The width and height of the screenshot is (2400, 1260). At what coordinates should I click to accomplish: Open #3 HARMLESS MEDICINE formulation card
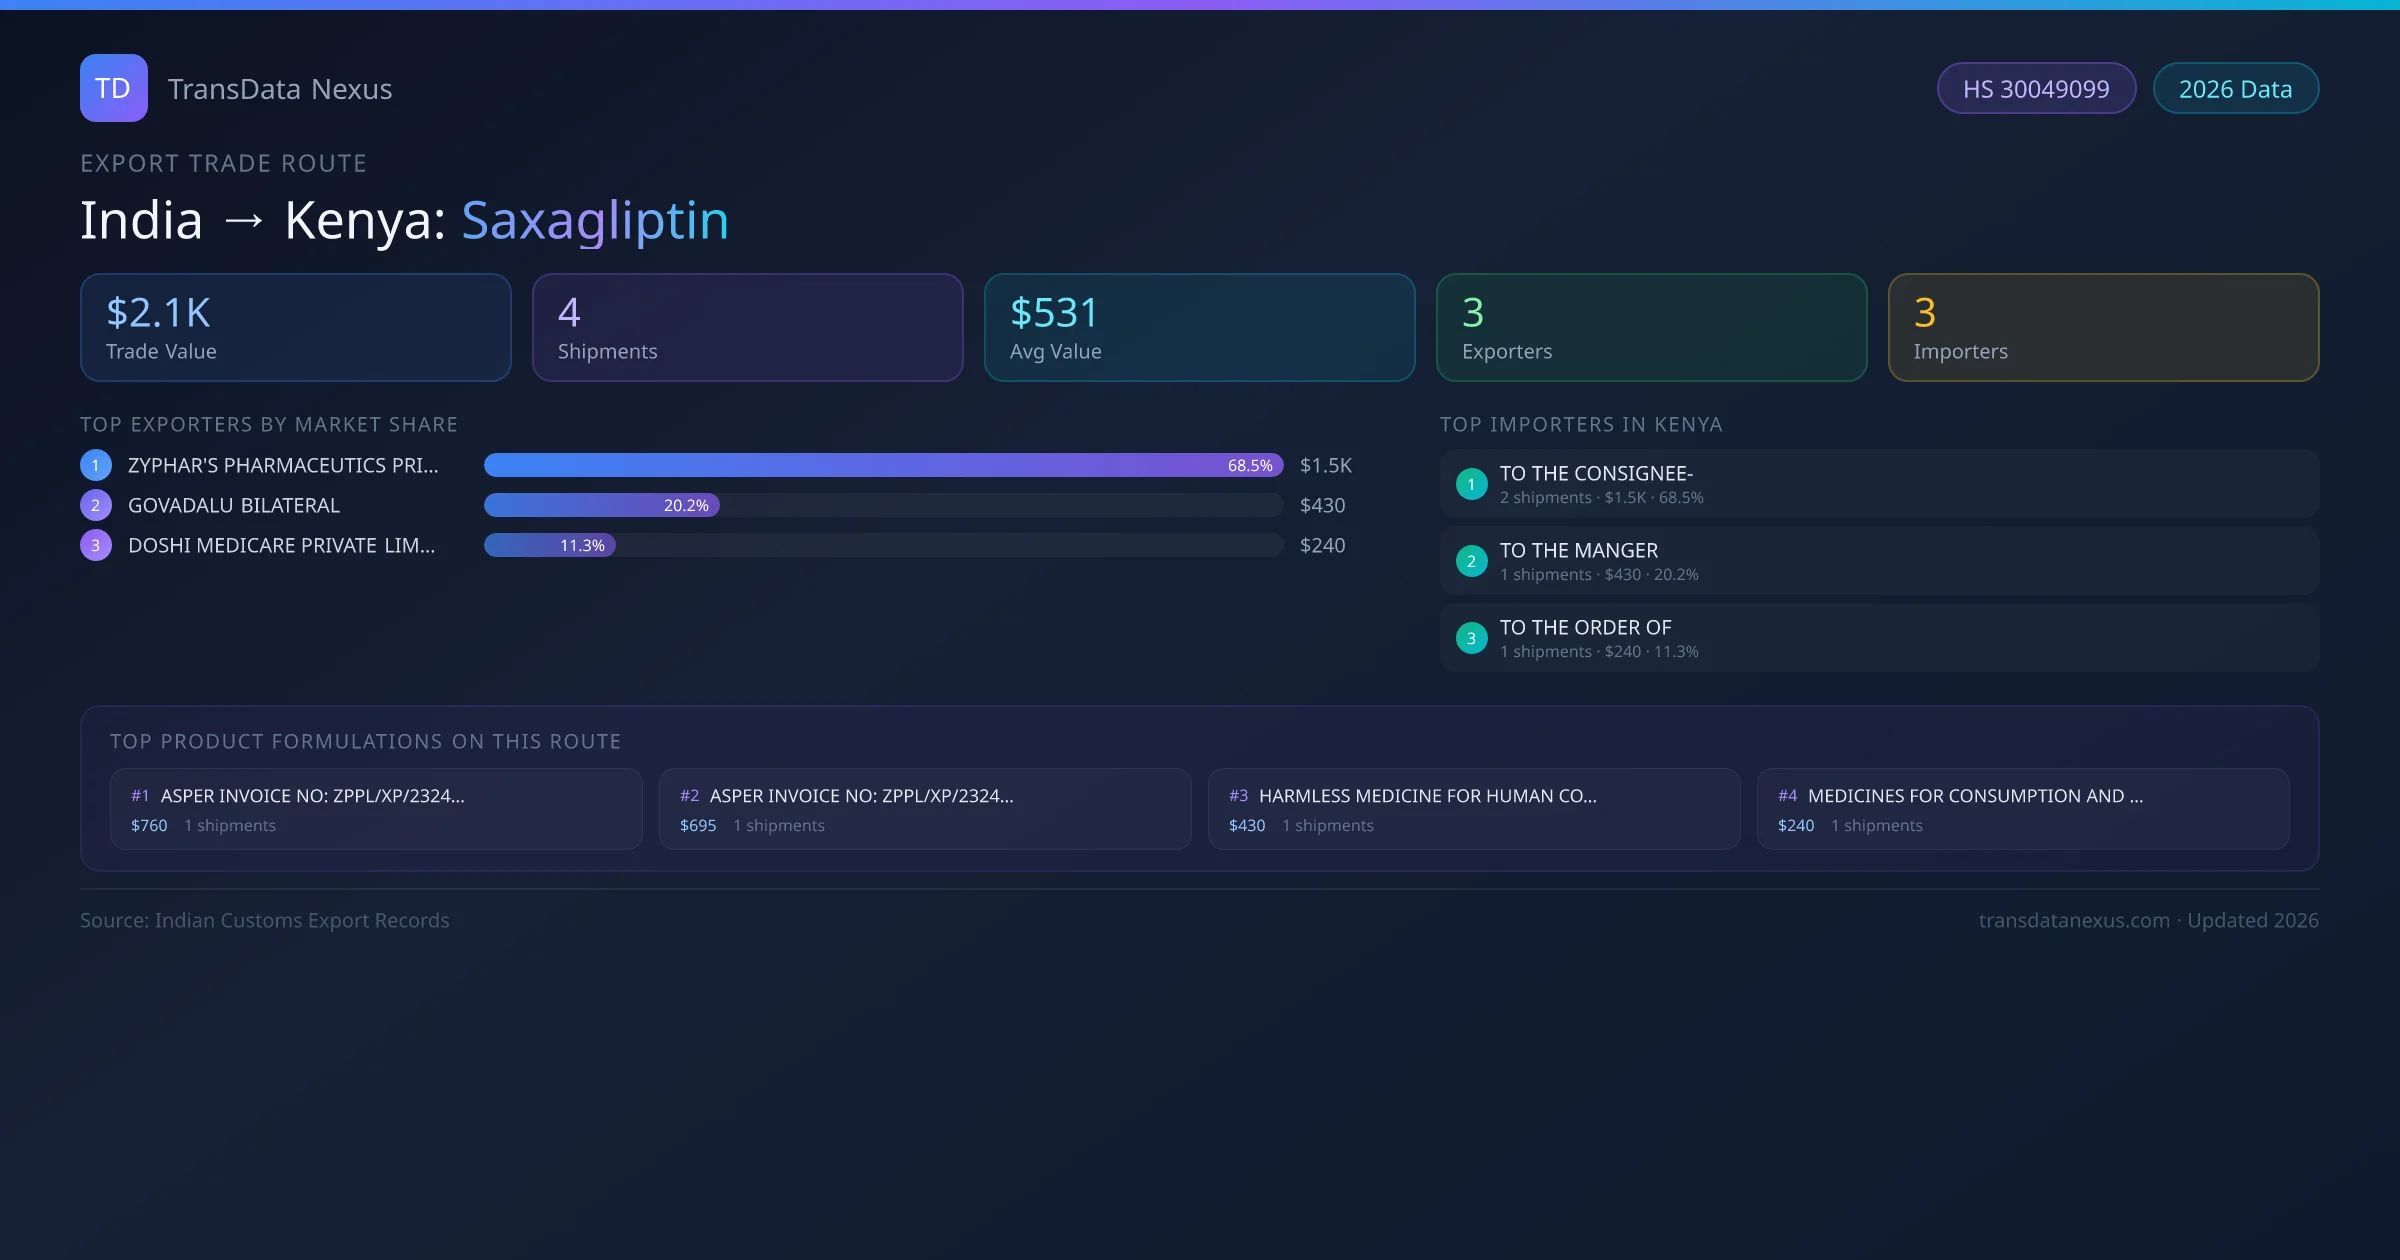tap(1474, 809)
